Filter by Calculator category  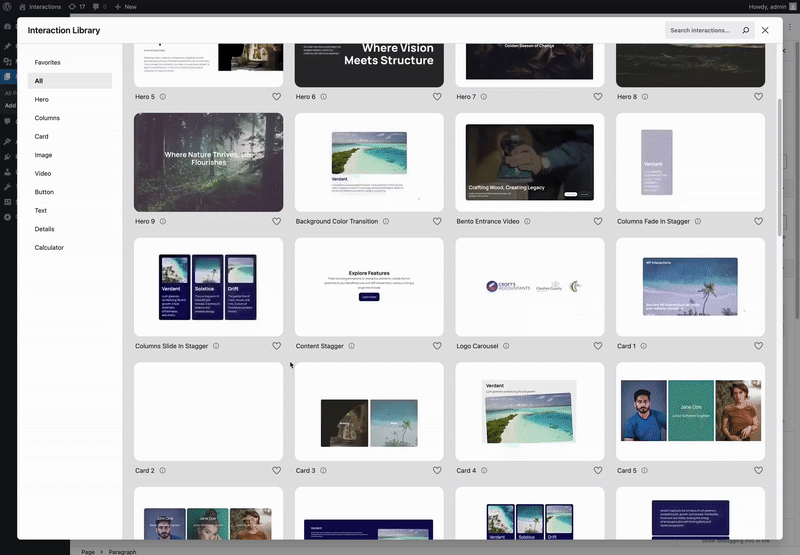[x=49, y=247]
